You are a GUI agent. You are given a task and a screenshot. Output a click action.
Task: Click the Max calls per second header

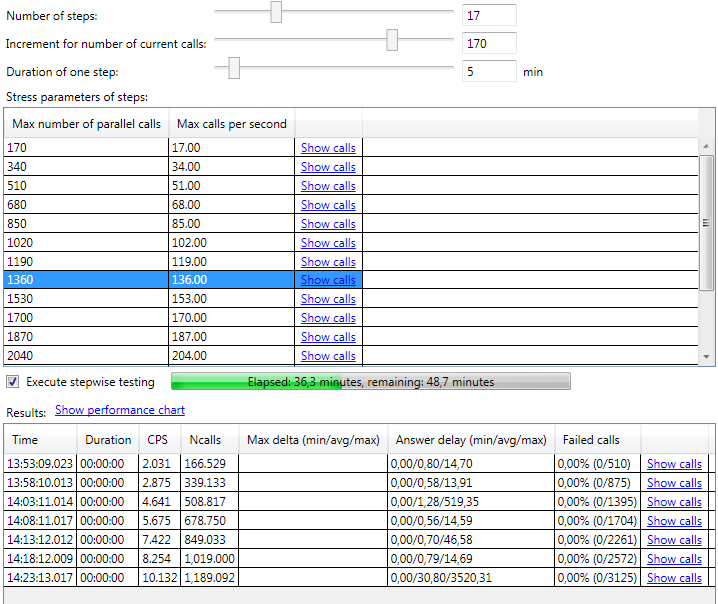pos(232,124)
